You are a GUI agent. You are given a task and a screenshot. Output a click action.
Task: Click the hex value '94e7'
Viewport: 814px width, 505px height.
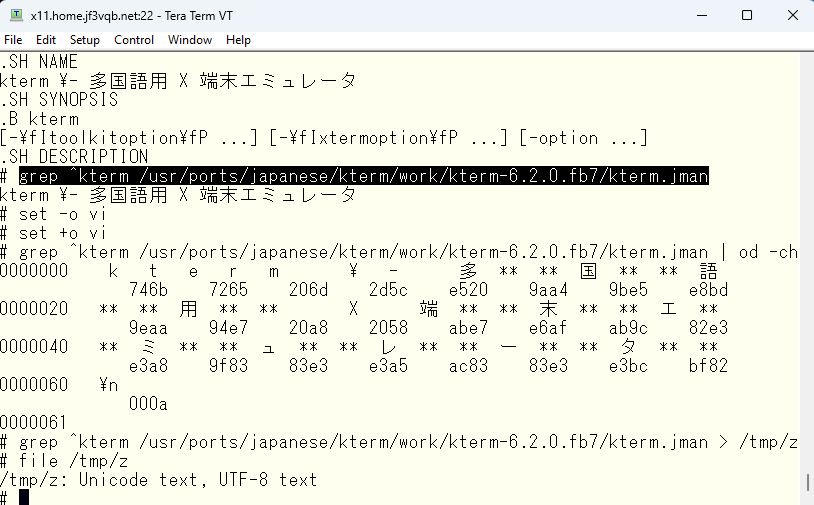click(x=228, y=327)
